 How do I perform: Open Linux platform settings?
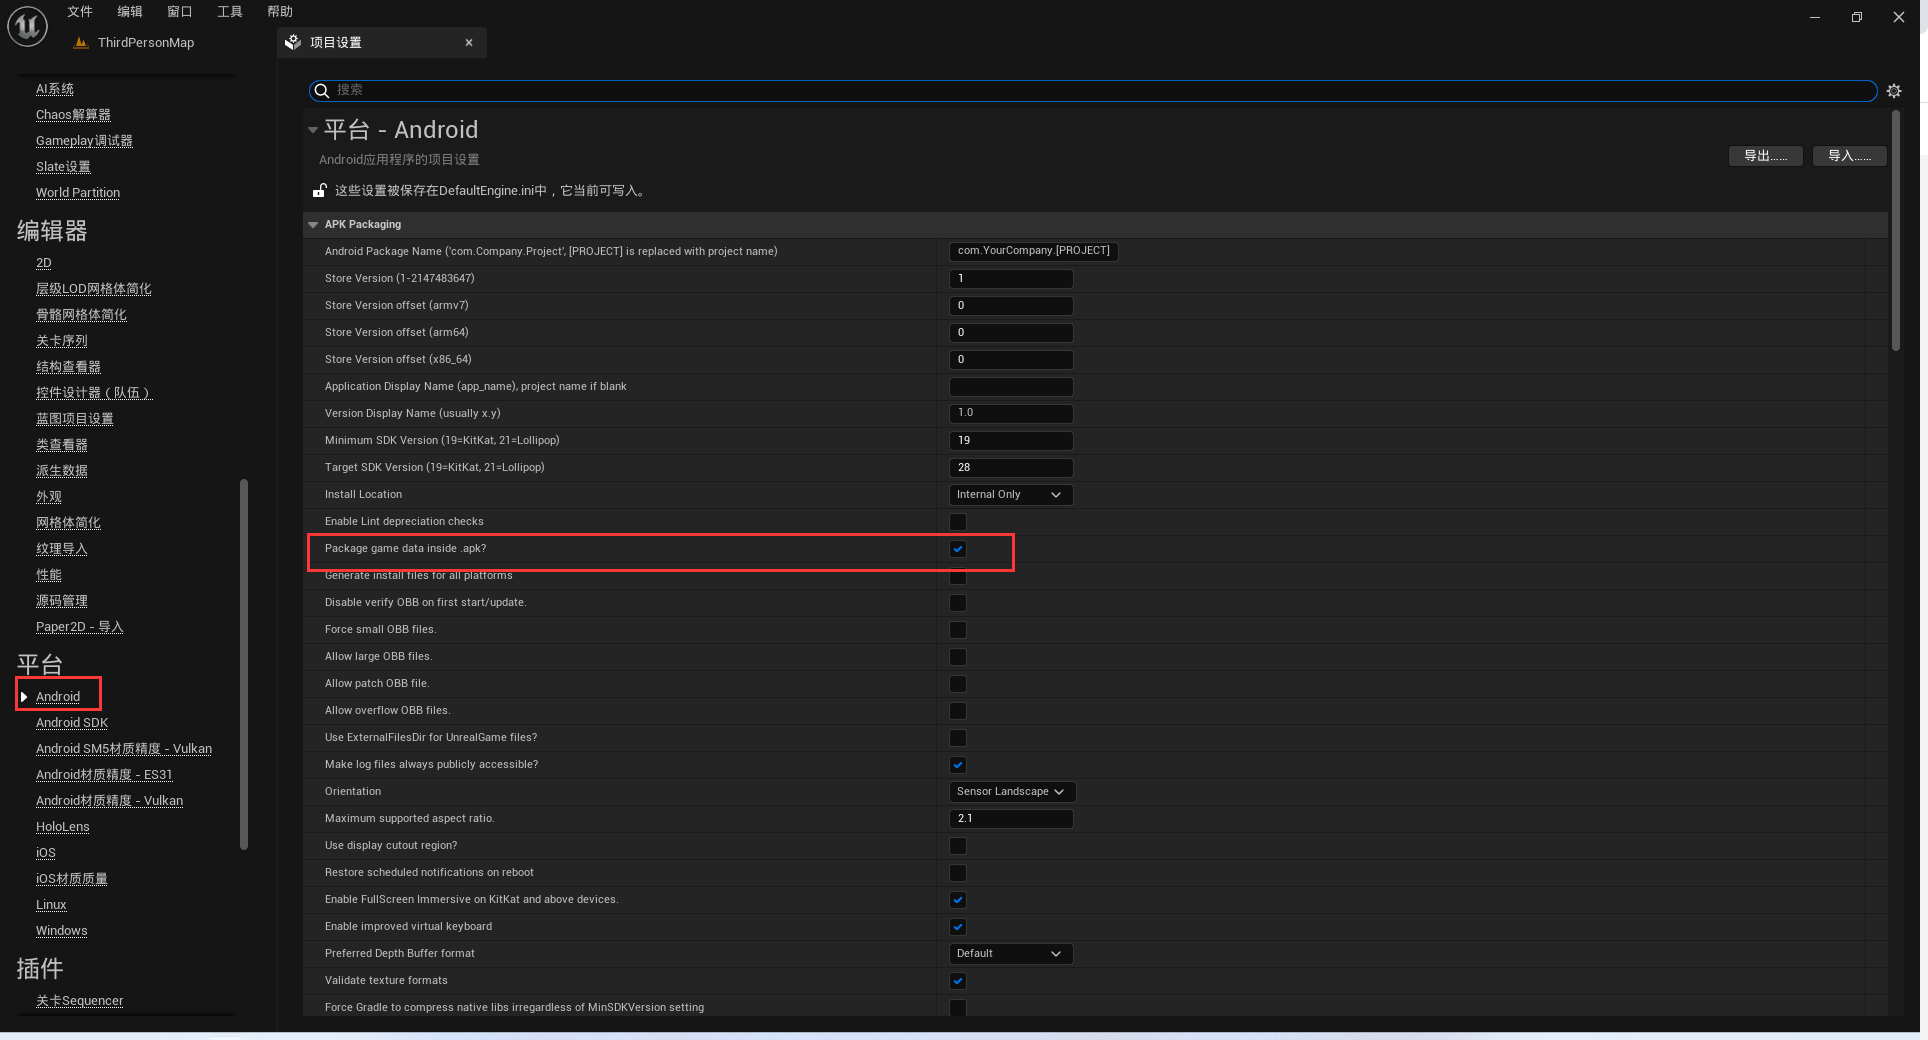pos(51,905)
